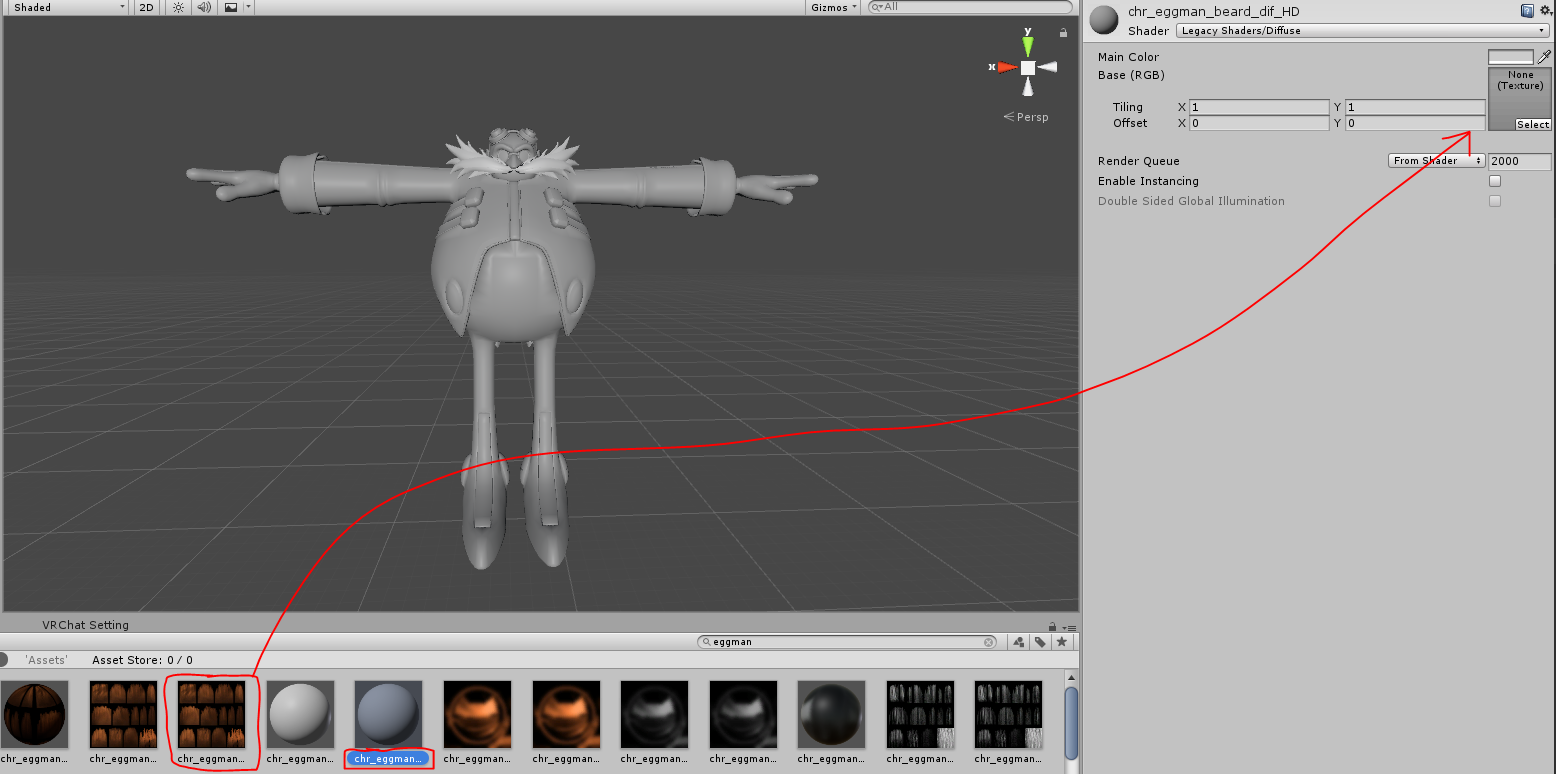The height and width of the screenshot is (774, 1556).
Task: Click the Project search field with eggman
Action: 848,642
